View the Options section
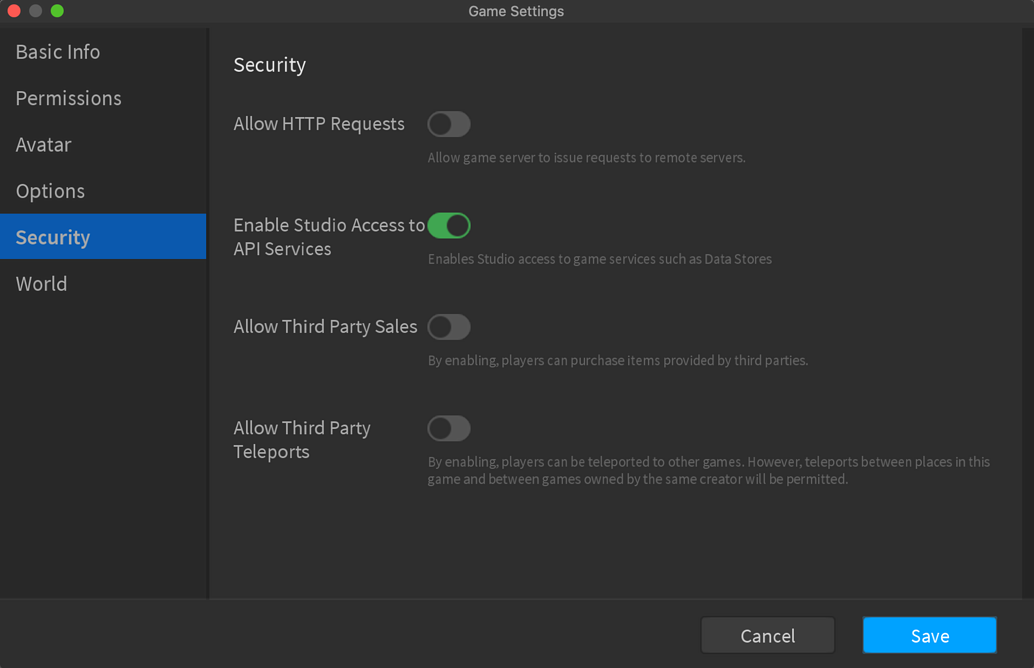 pos(50,190)
